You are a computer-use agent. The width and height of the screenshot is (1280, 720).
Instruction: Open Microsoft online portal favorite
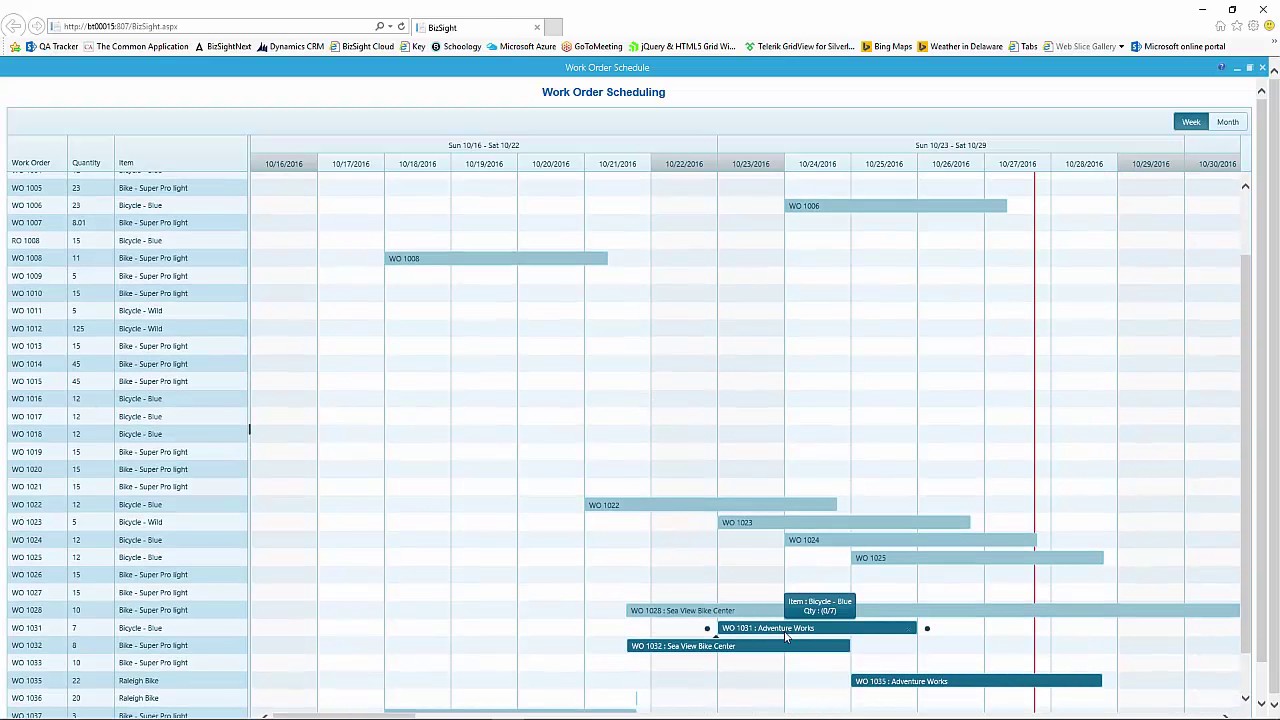point(1178,46)
